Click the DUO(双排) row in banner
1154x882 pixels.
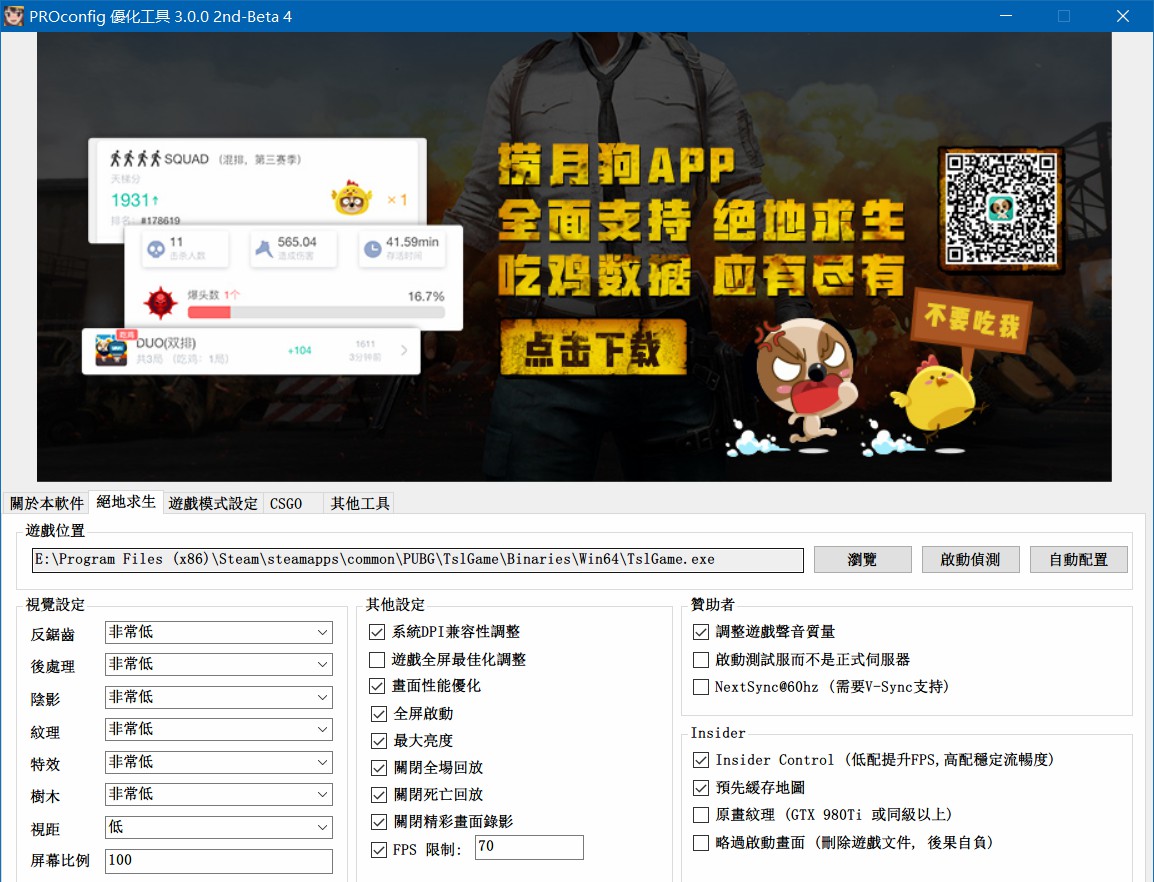pyautogui.click(x=251, y=351)
